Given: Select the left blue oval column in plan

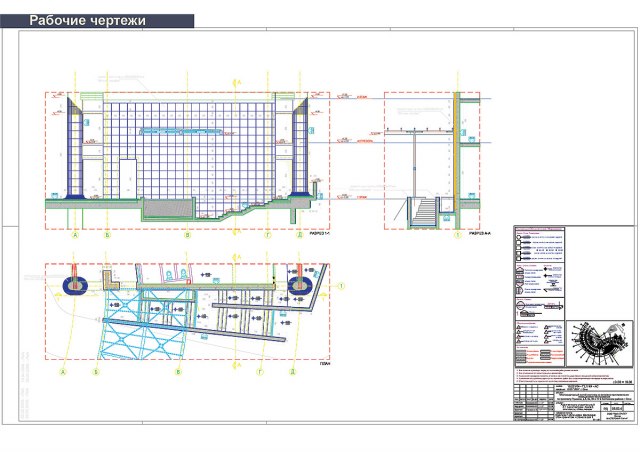Looking at the screenshot, I should pos(75,285).
